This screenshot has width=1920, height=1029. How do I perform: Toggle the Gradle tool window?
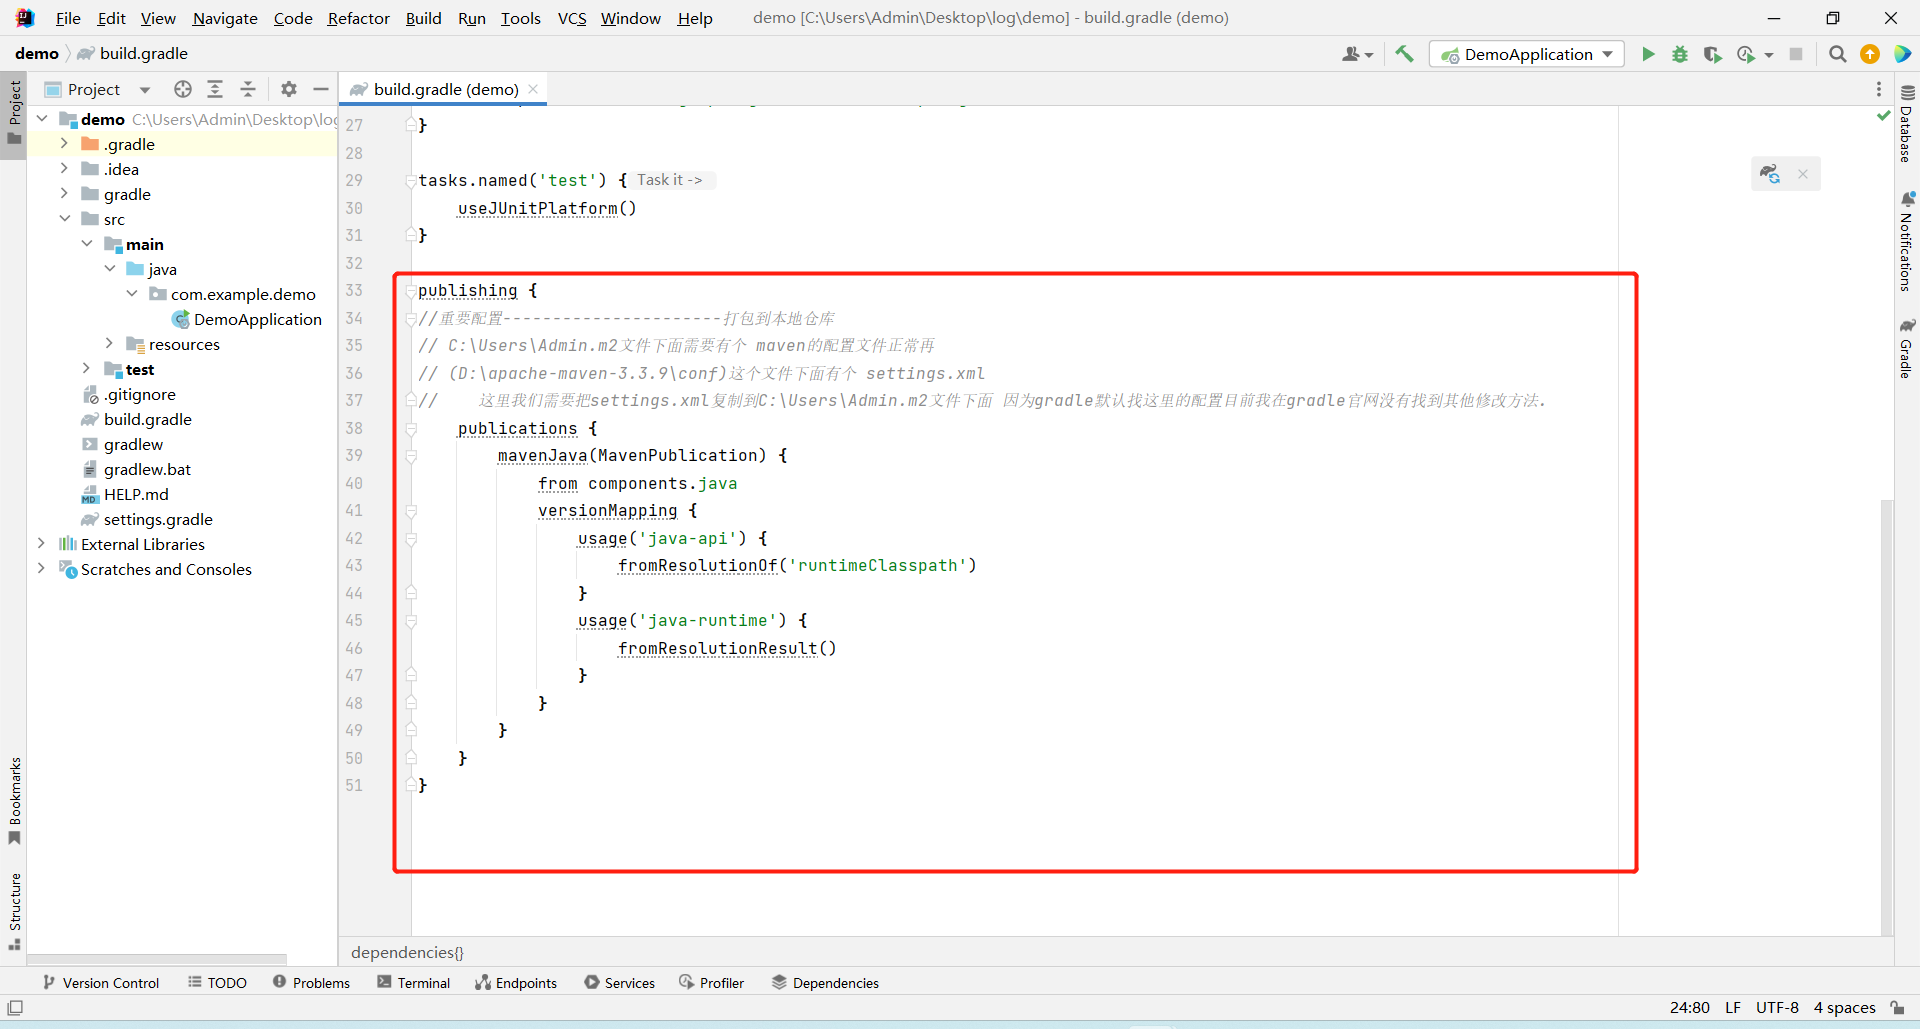1907,350
